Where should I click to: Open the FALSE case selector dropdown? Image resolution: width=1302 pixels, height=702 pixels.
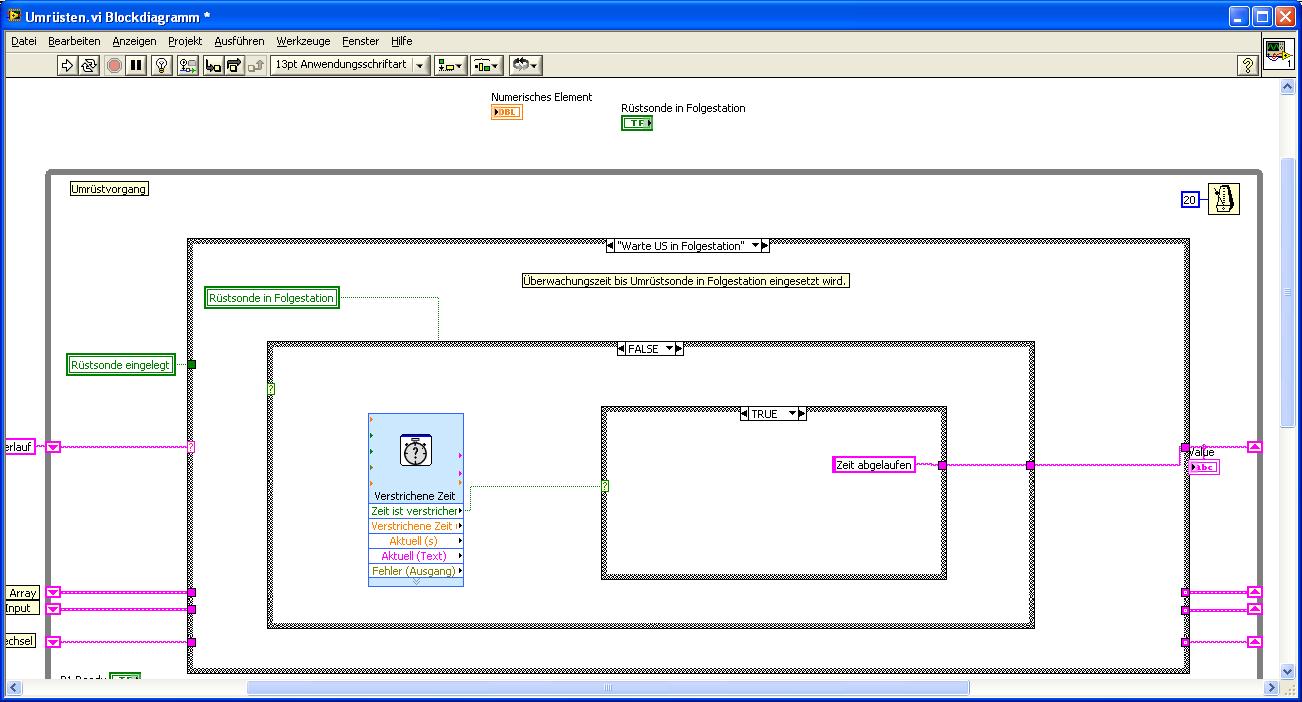coord(669,349)
